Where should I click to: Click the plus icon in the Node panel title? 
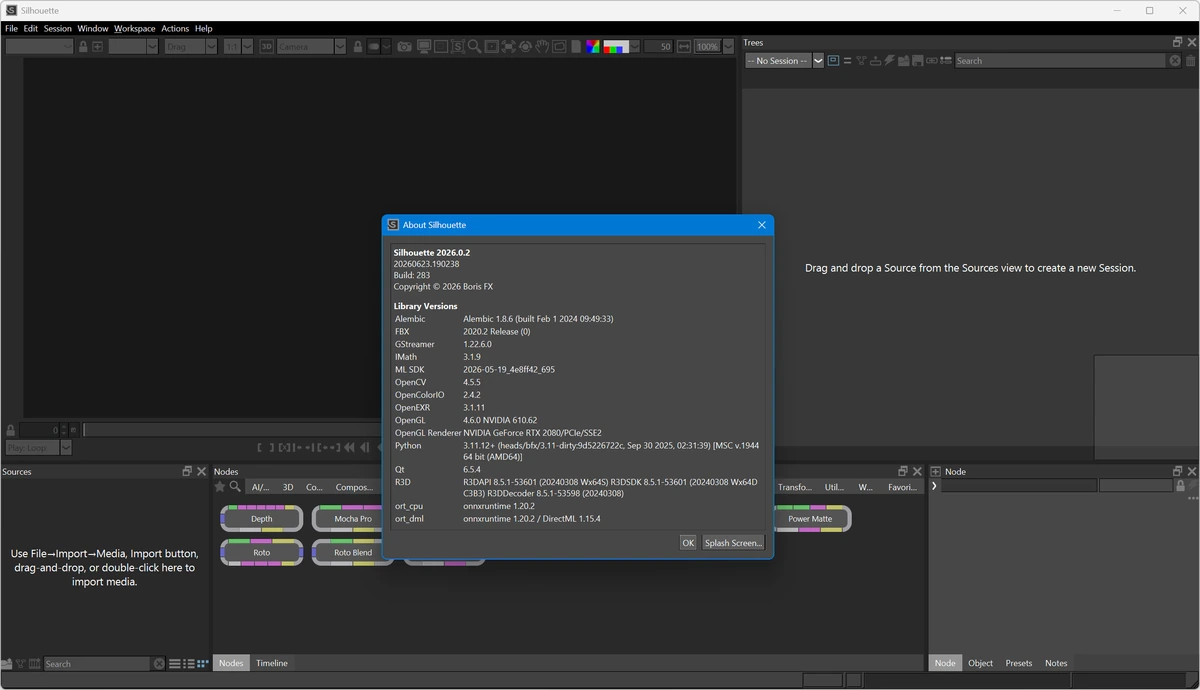[936, 471]
